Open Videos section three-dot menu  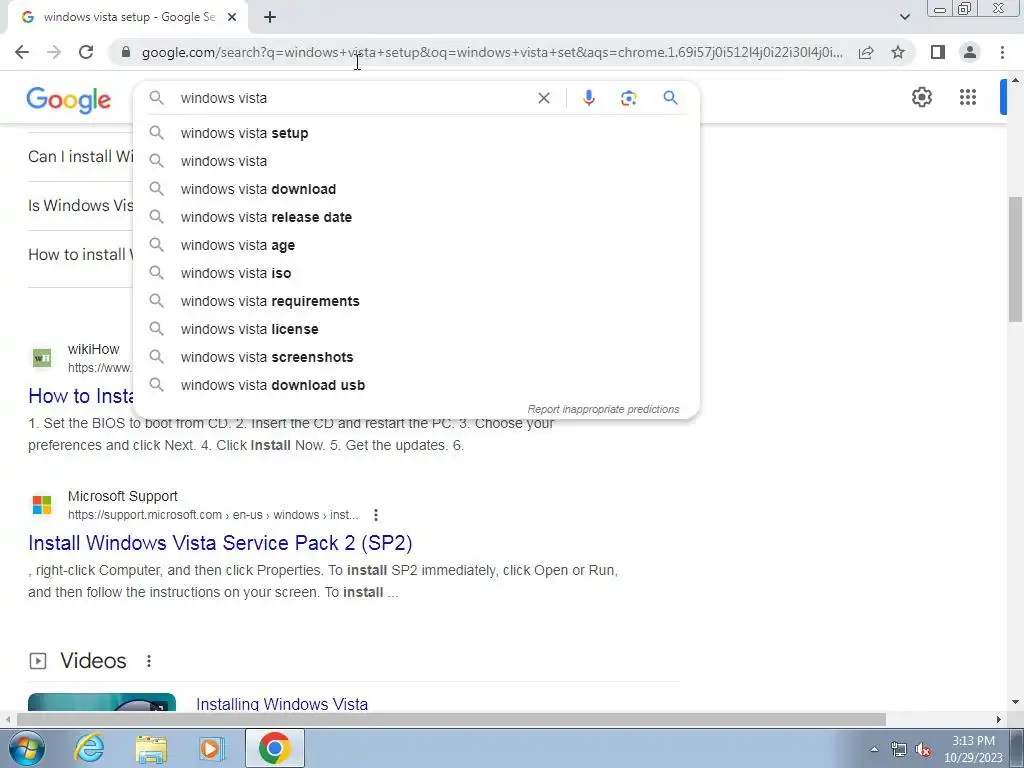coord(149,661)
